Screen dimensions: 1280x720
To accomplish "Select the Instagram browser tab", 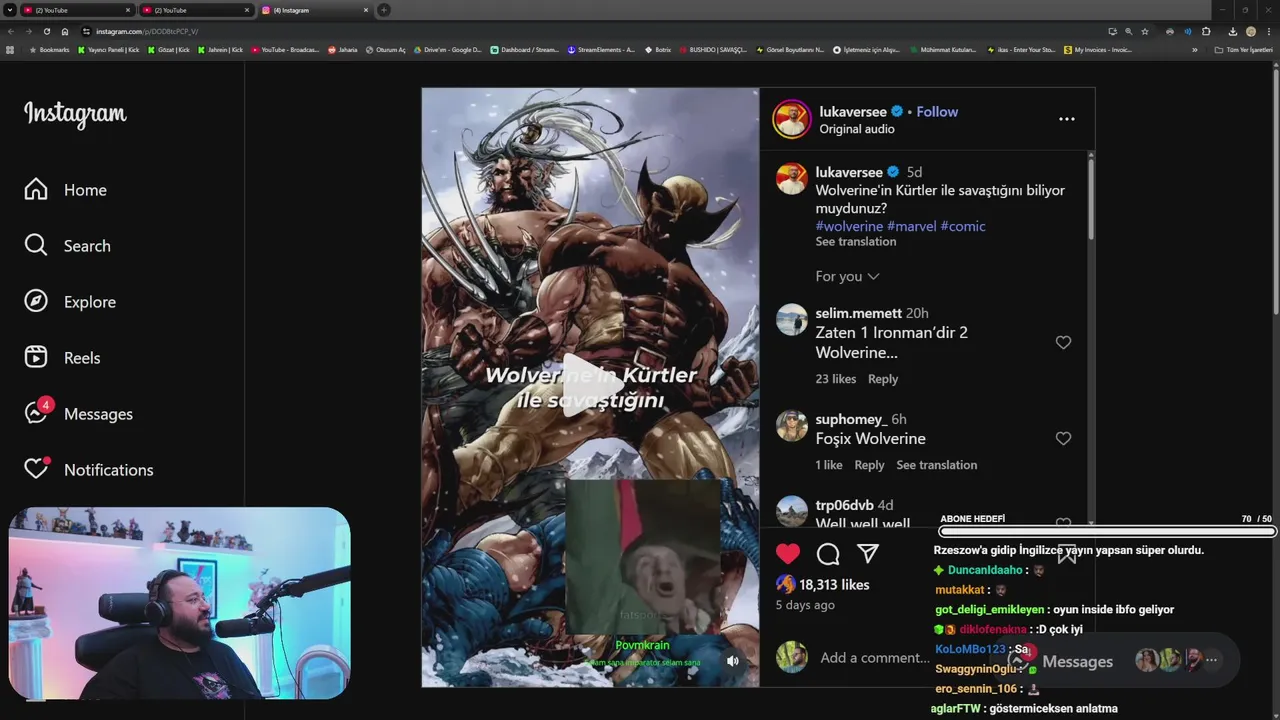I will coord(314,10).
